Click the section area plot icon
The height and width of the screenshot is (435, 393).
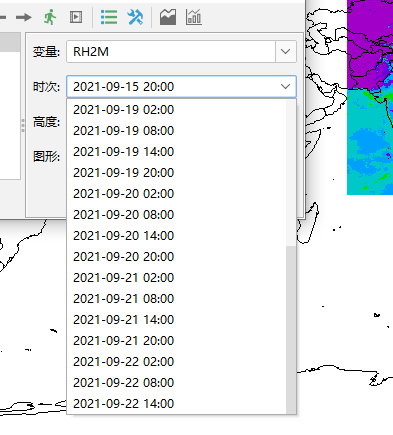(168, 17)
